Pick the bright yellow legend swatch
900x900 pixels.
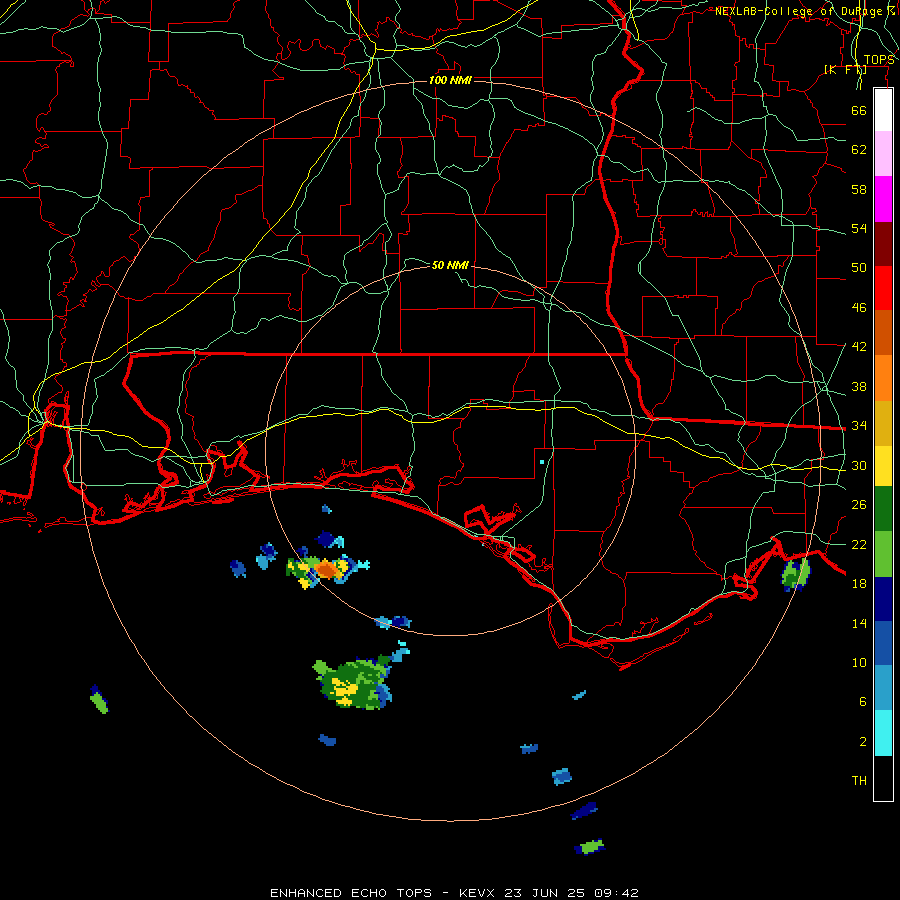coord(883,465)
